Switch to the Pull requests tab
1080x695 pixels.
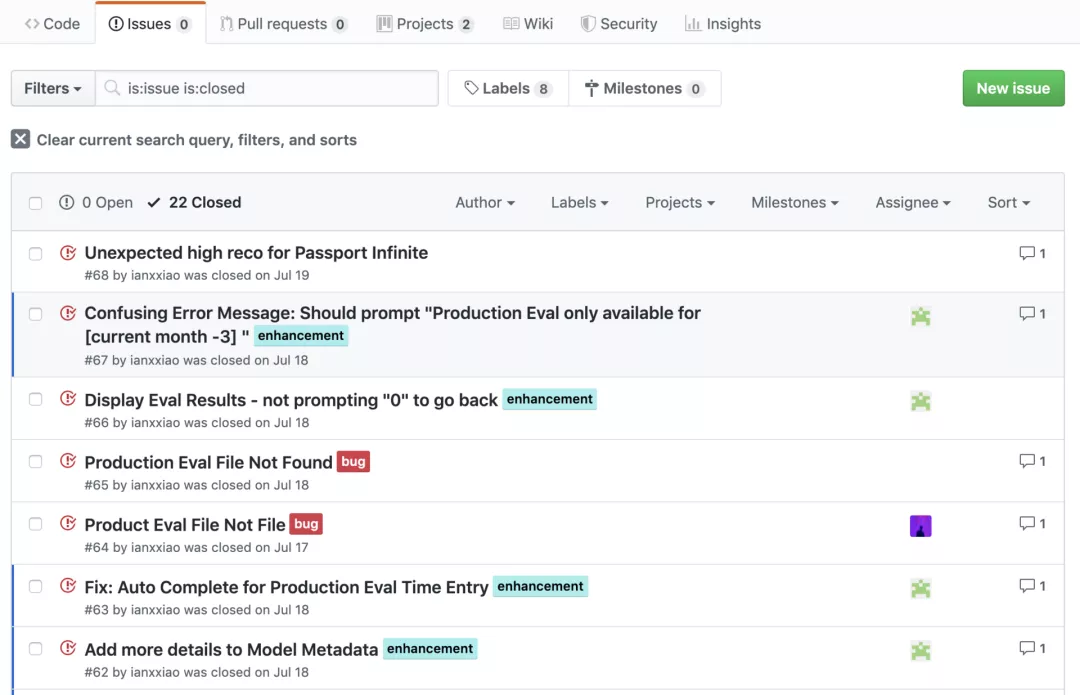[x=283, y=24]
